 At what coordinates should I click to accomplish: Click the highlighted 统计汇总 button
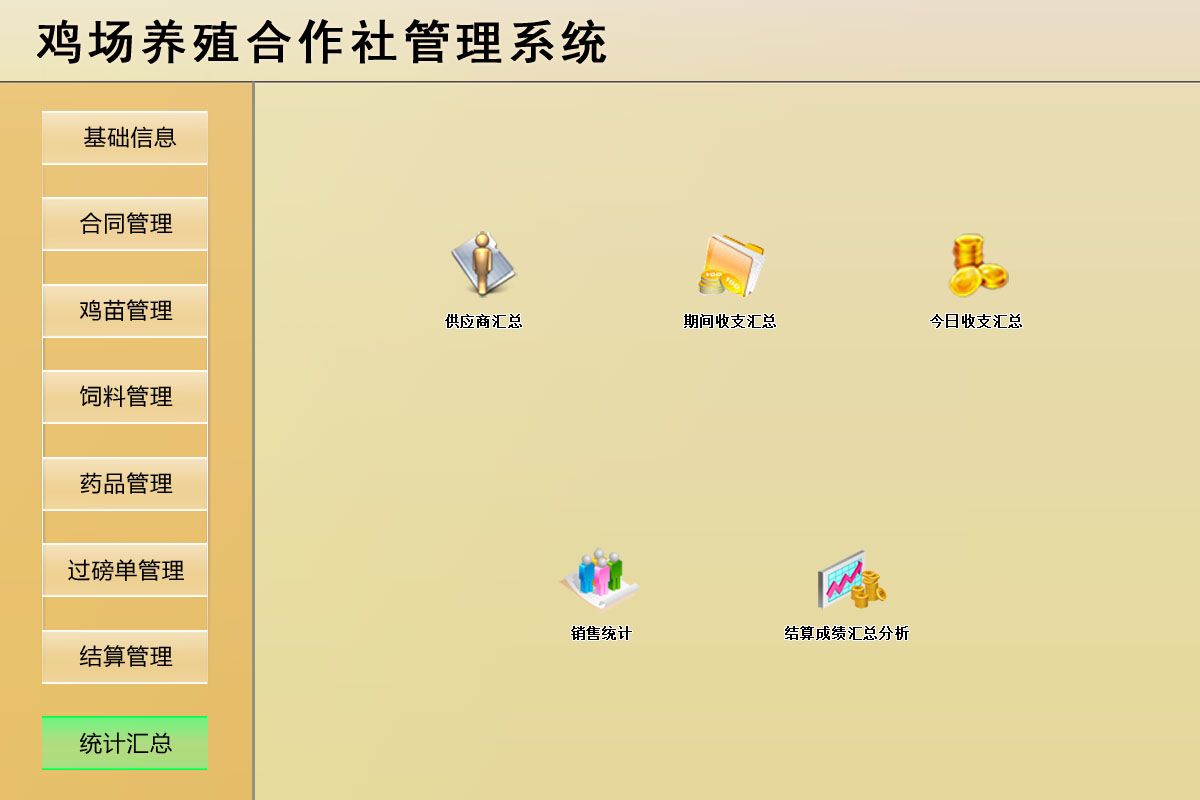point(125,743)
